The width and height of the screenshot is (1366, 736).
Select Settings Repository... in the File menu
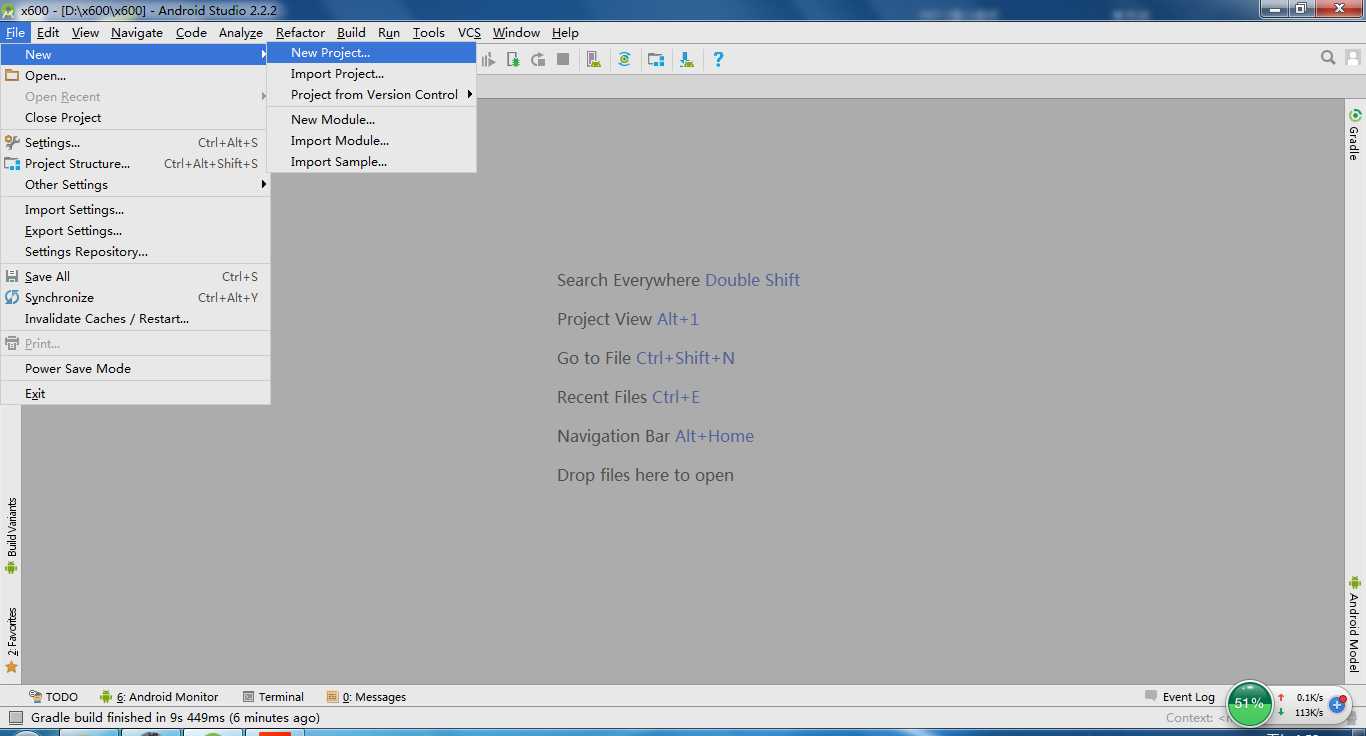tap(135, 252)
